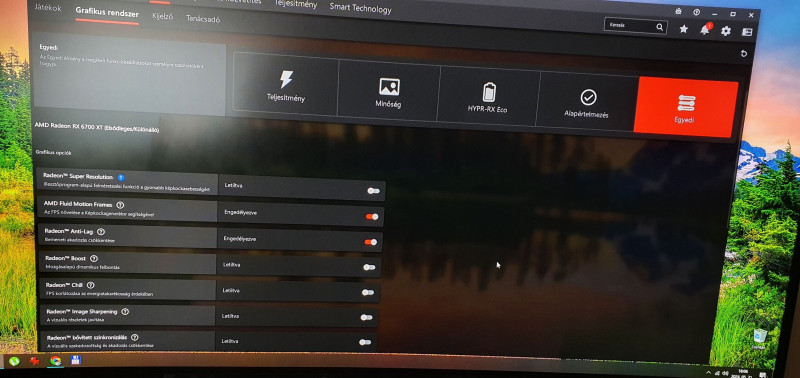This screenshot has height=378, width=800.
Task: Switch to the Grafikus rendszer tab
Action: point(107,12)
